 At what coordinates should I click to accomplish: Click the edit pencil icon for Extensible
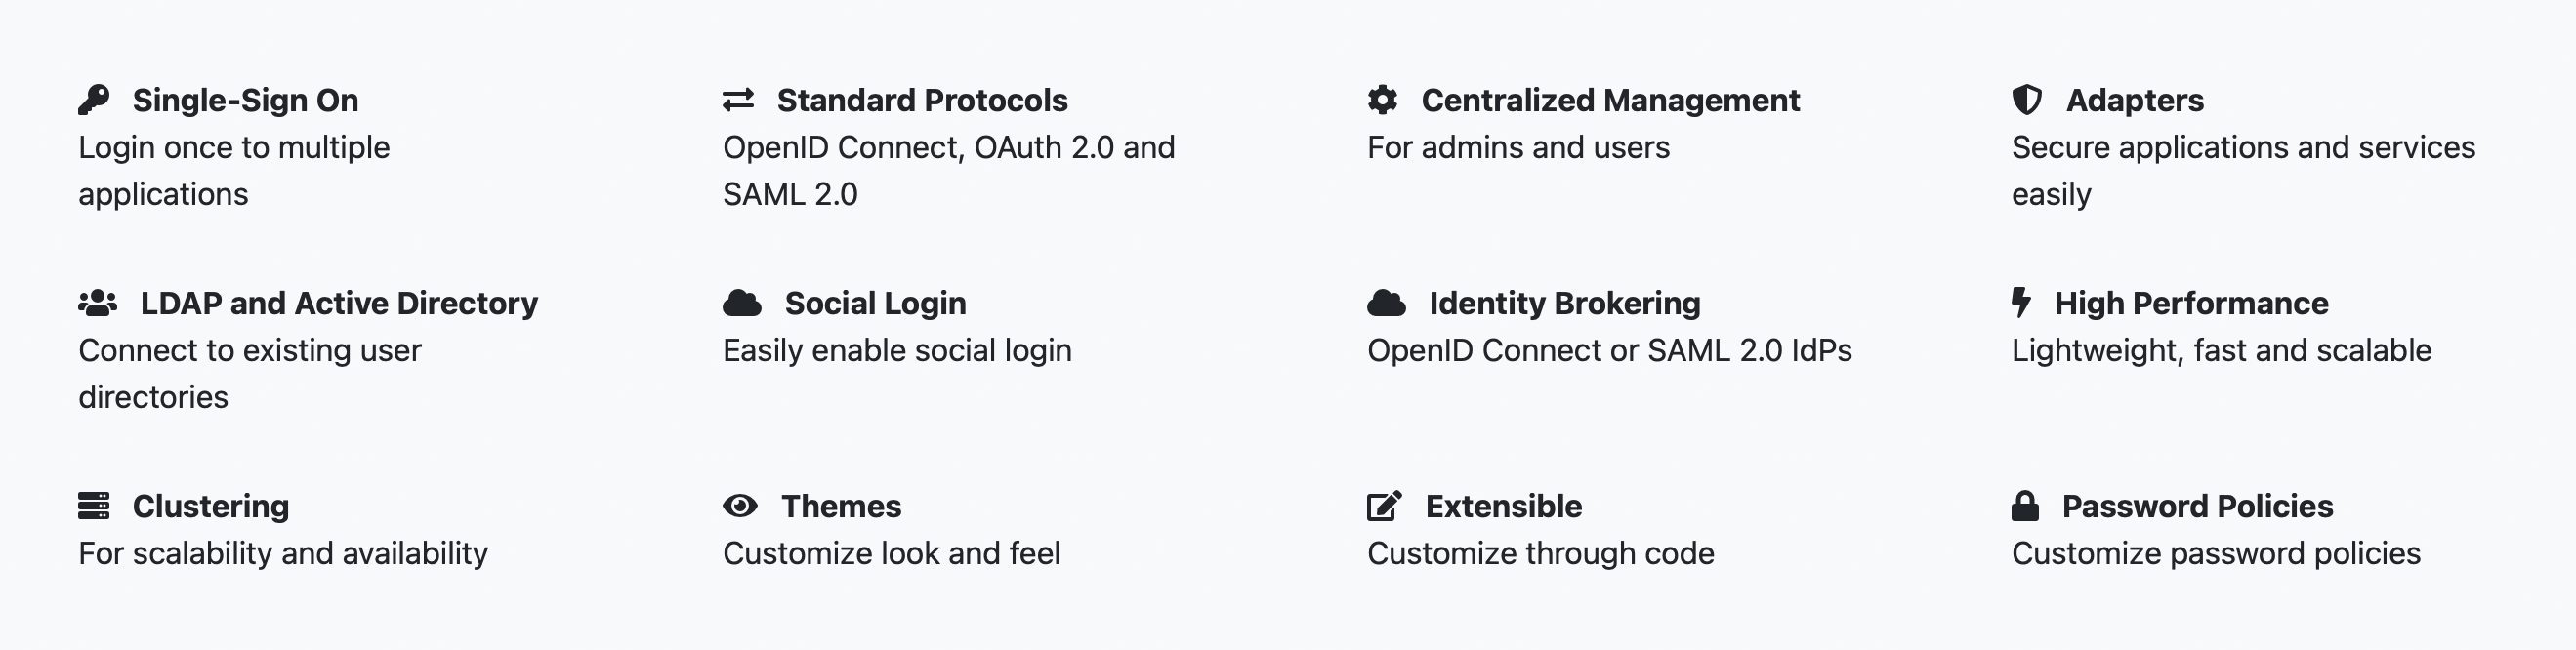click(1385, 506)
